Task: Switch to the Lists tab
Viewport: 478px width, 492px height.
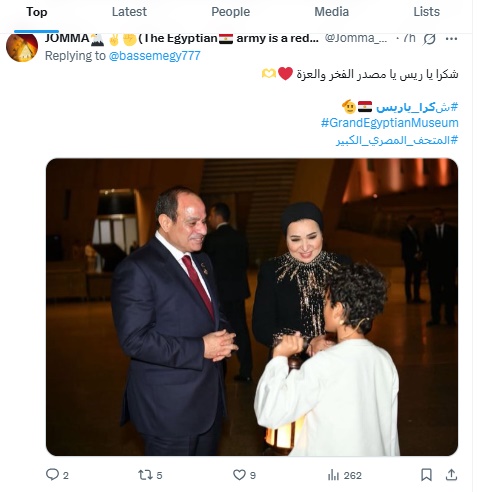Action: (427, 12)
